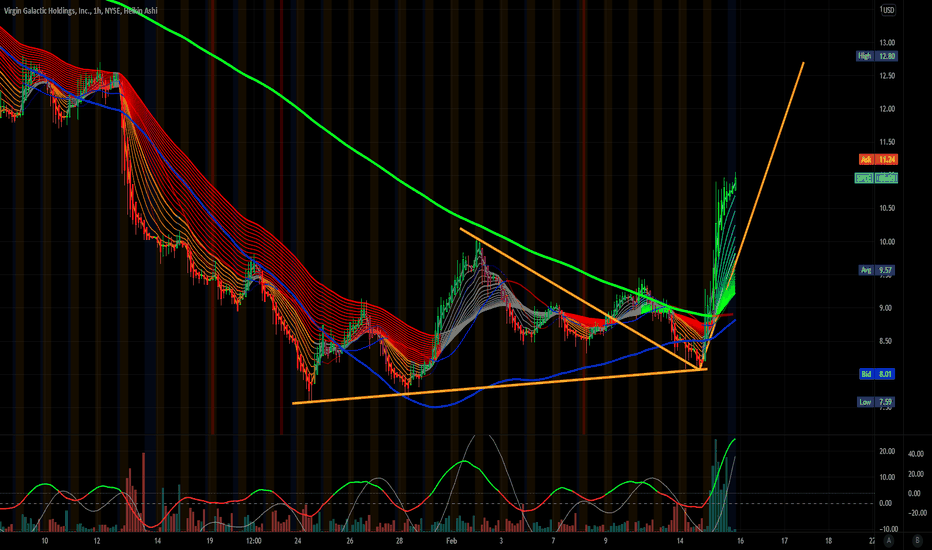
Task: Open the USD currency selector
Action: (x=888, y=10)
